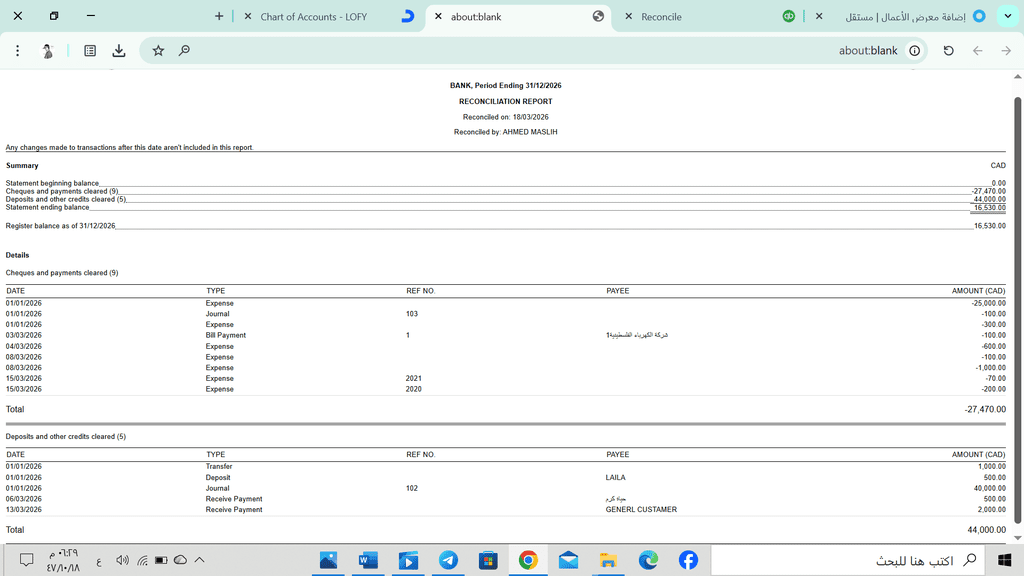
Task: Open a new tab with plus button
Action: [219, 17]
